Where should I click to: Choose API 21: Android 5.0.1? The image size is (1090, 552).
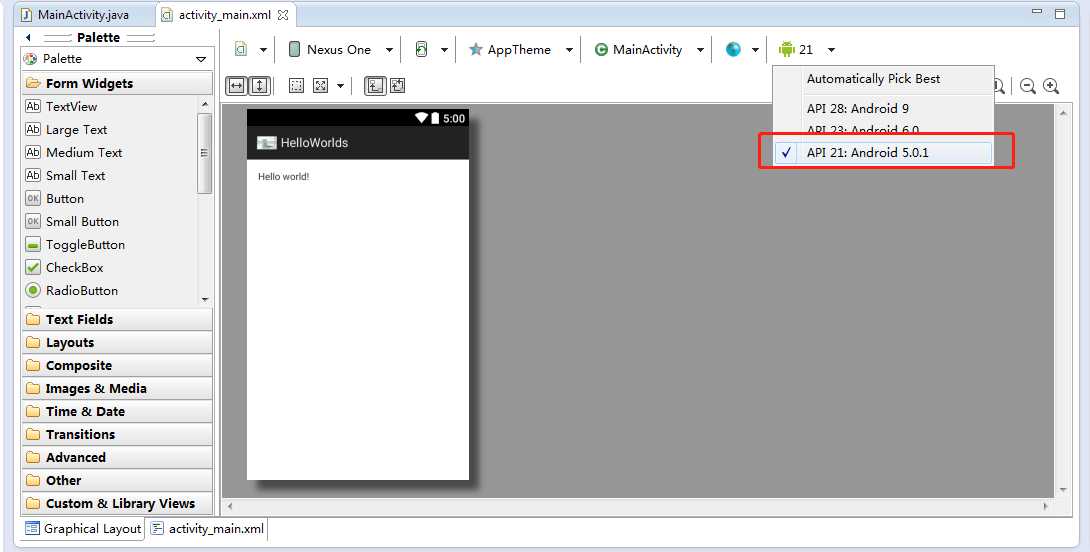[x=884, y=153]
